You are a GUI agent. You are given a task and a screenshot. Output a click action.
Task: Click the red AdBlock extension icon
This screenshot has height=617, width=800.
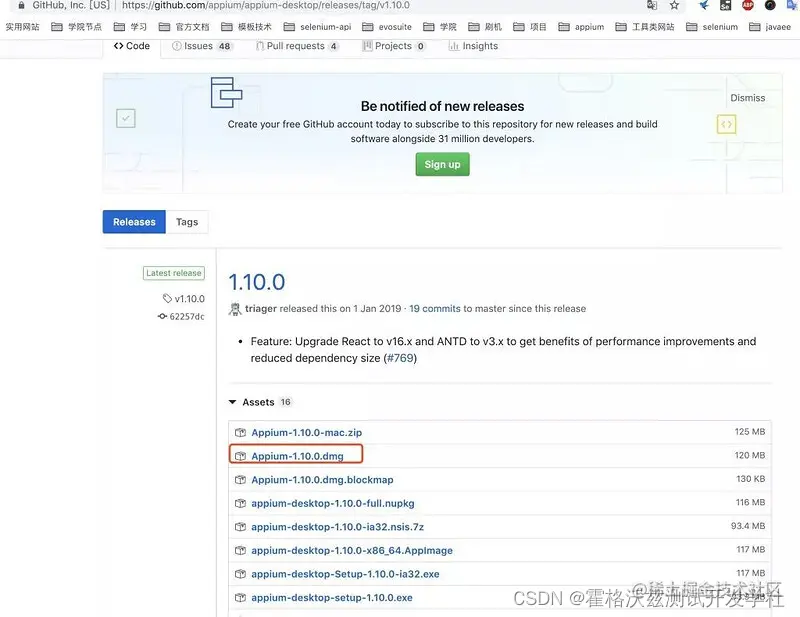pos(748,5)
